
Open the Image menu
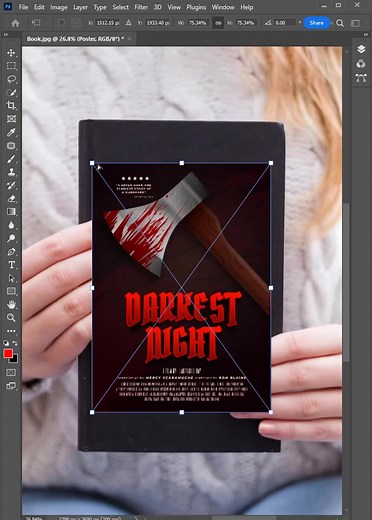(x=59, y=7)
